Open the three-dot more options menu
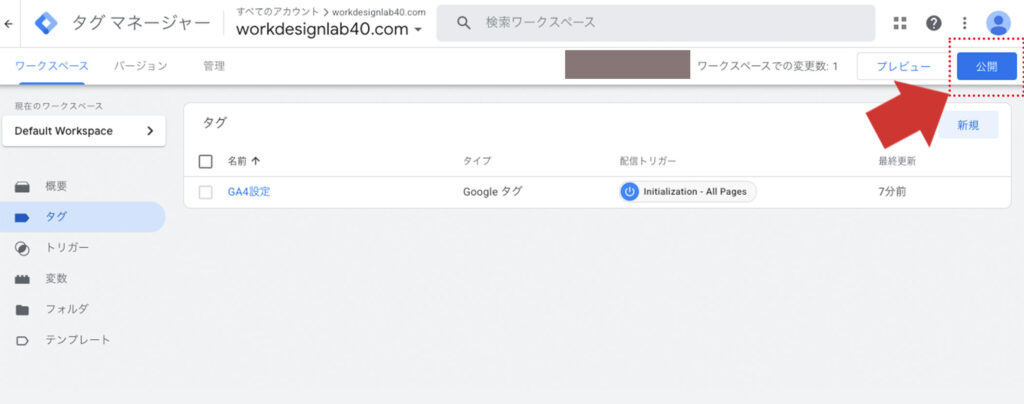This screenshot has height=404, width=1024. point(965,23)
